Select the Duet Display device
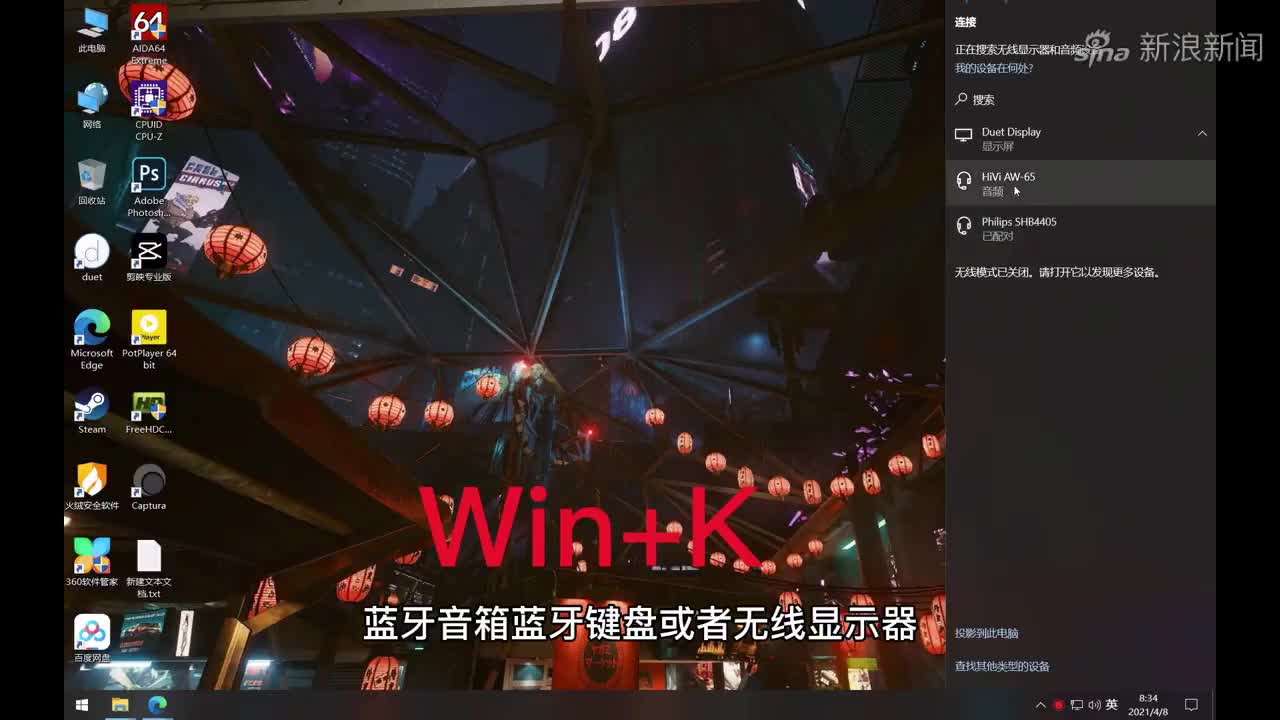 1080,138
